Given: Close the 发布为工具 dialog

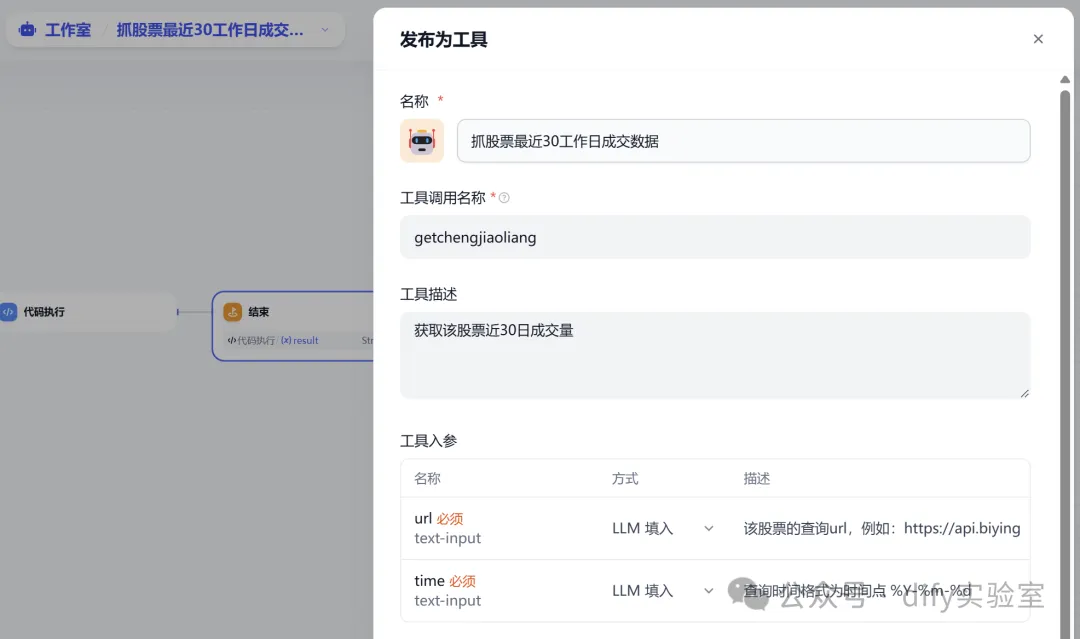Looking at the screenshot, I should coord(1038,39).
